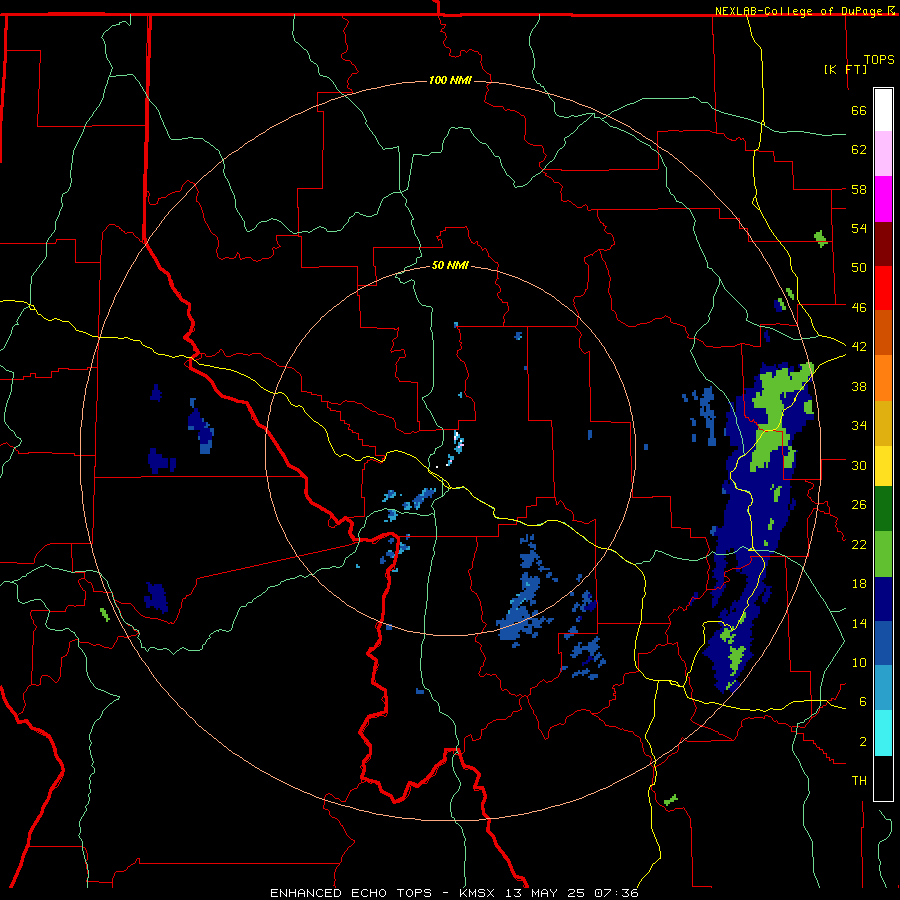900x900 pixels.
Task: Click the black TH legend swatch
Action: [x=883, y=778]
